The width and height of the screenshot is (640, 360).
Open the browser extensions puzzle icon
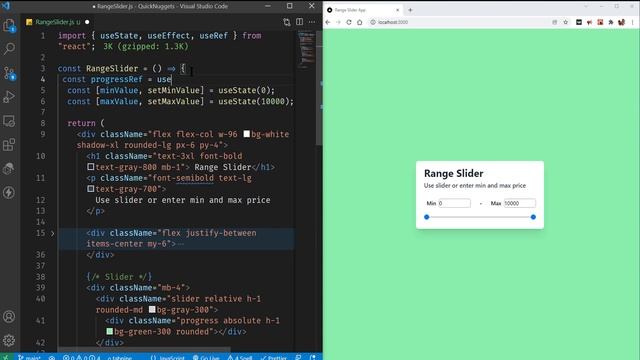(611, 22)
